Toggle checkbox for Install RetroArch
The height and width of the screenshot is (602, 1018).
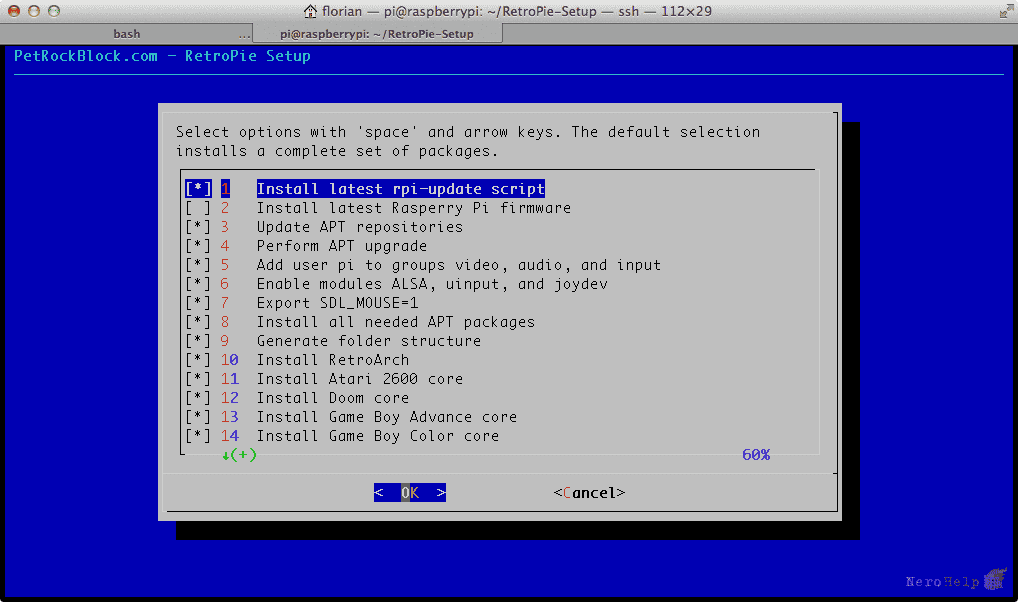point(198,360)
